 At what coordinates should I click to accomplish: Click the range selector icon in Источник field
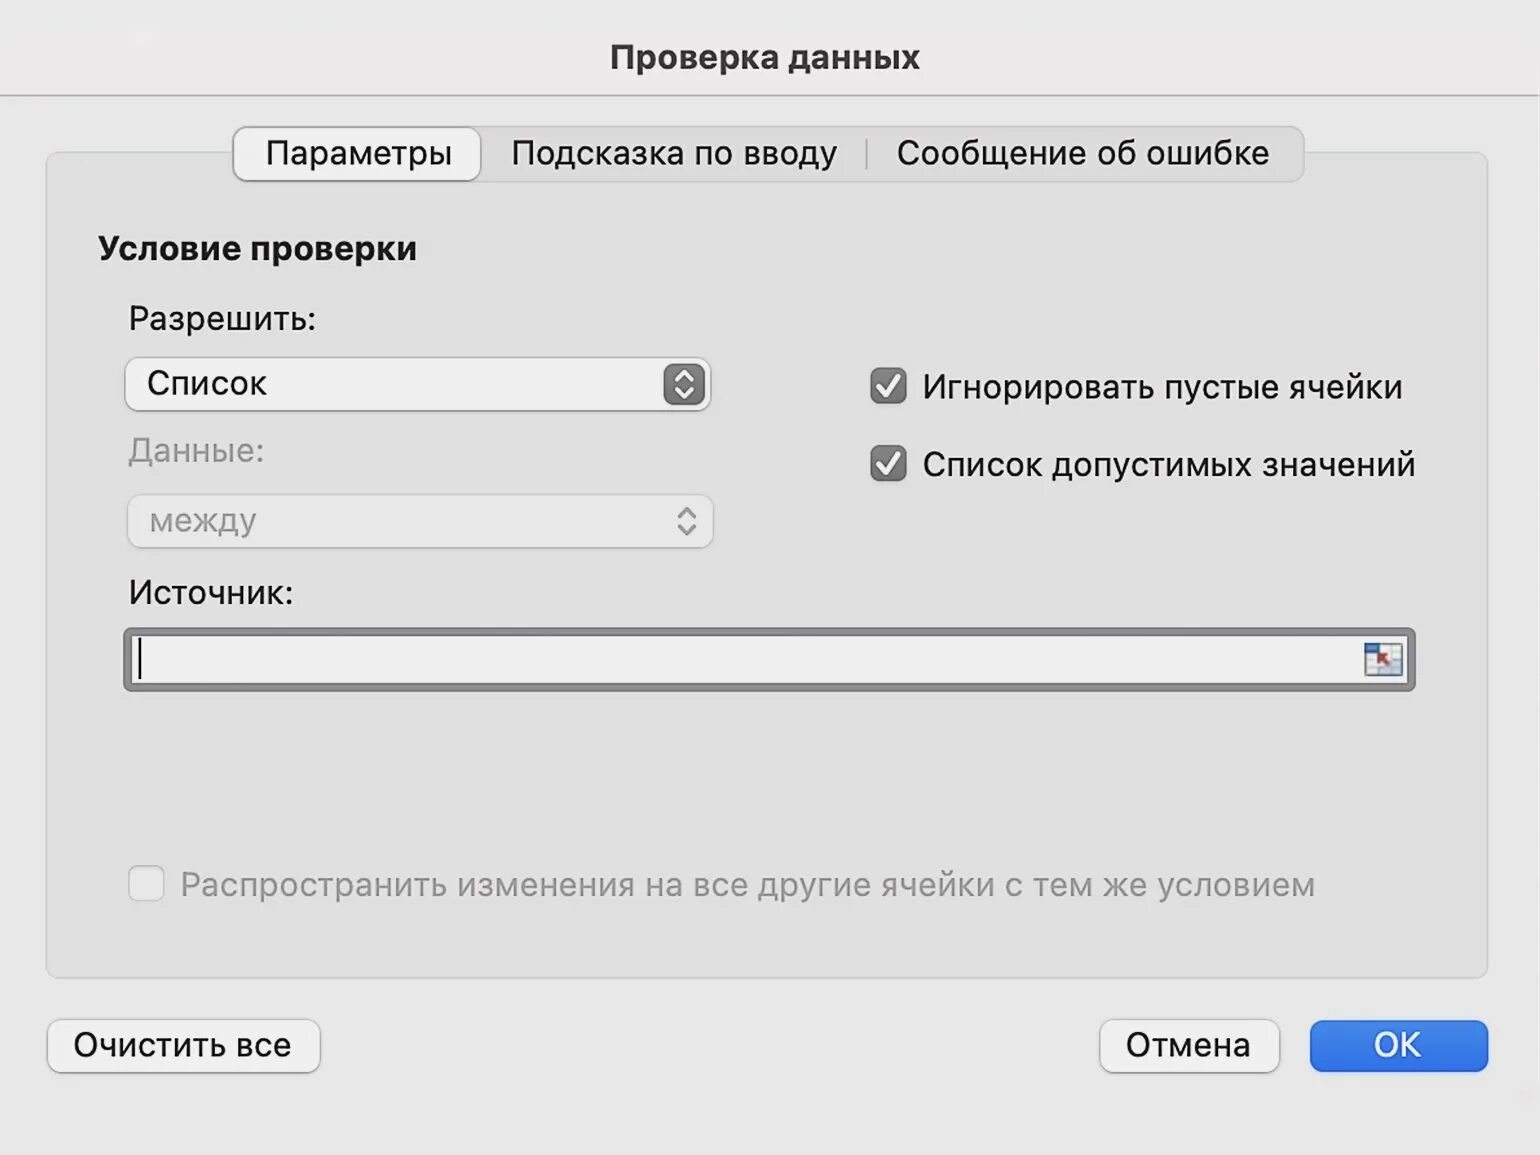point(1383,659)
